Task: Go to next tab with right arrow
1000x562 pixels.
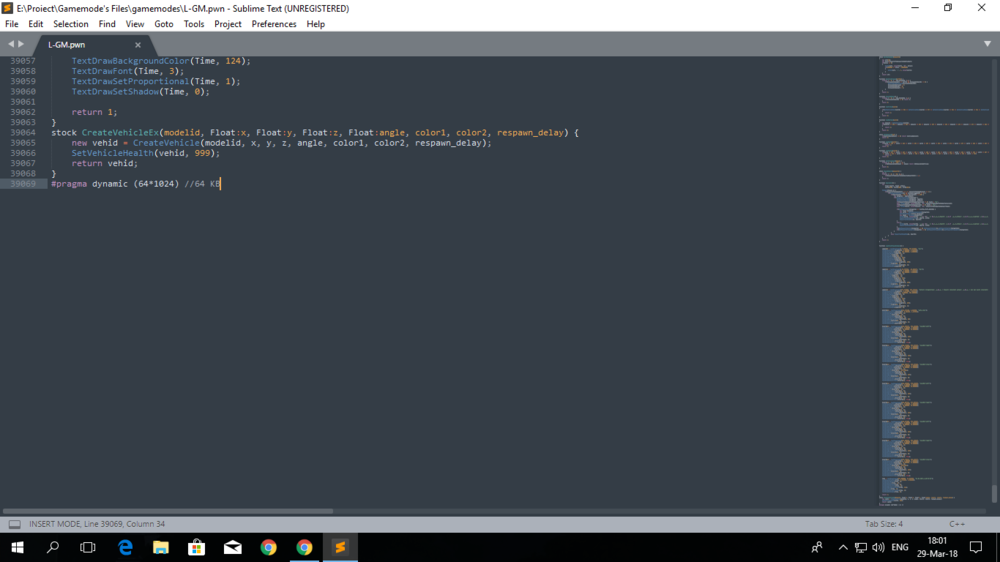Action: point(21,44)
